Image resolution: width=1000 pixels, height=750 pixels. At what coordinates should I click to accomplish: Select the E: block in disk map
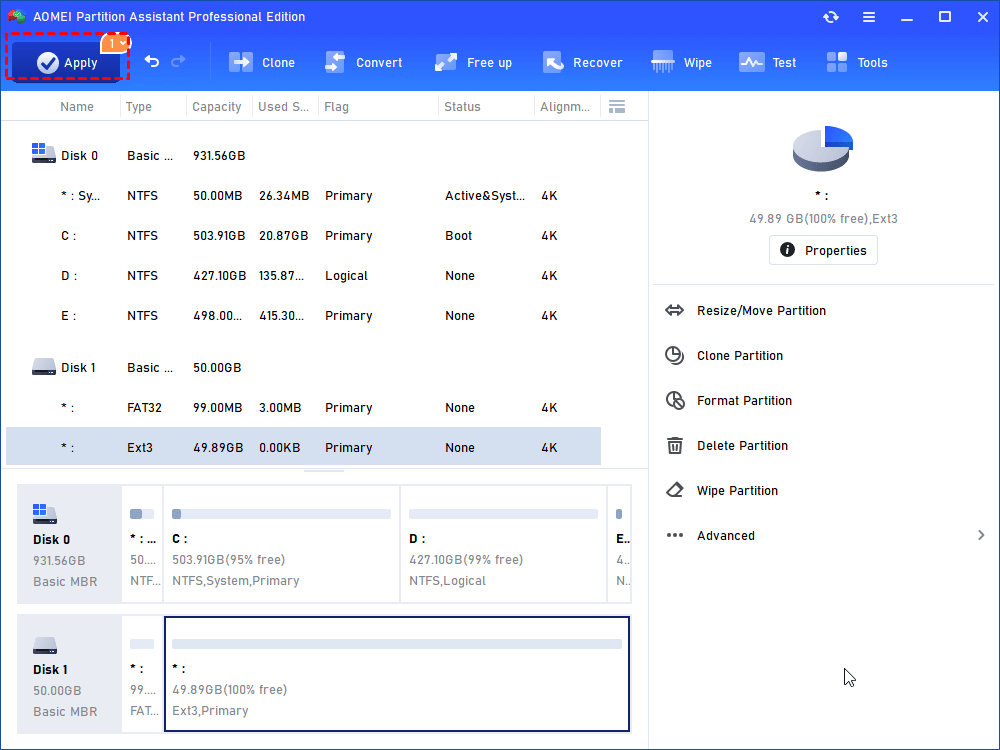click(619, 543)
